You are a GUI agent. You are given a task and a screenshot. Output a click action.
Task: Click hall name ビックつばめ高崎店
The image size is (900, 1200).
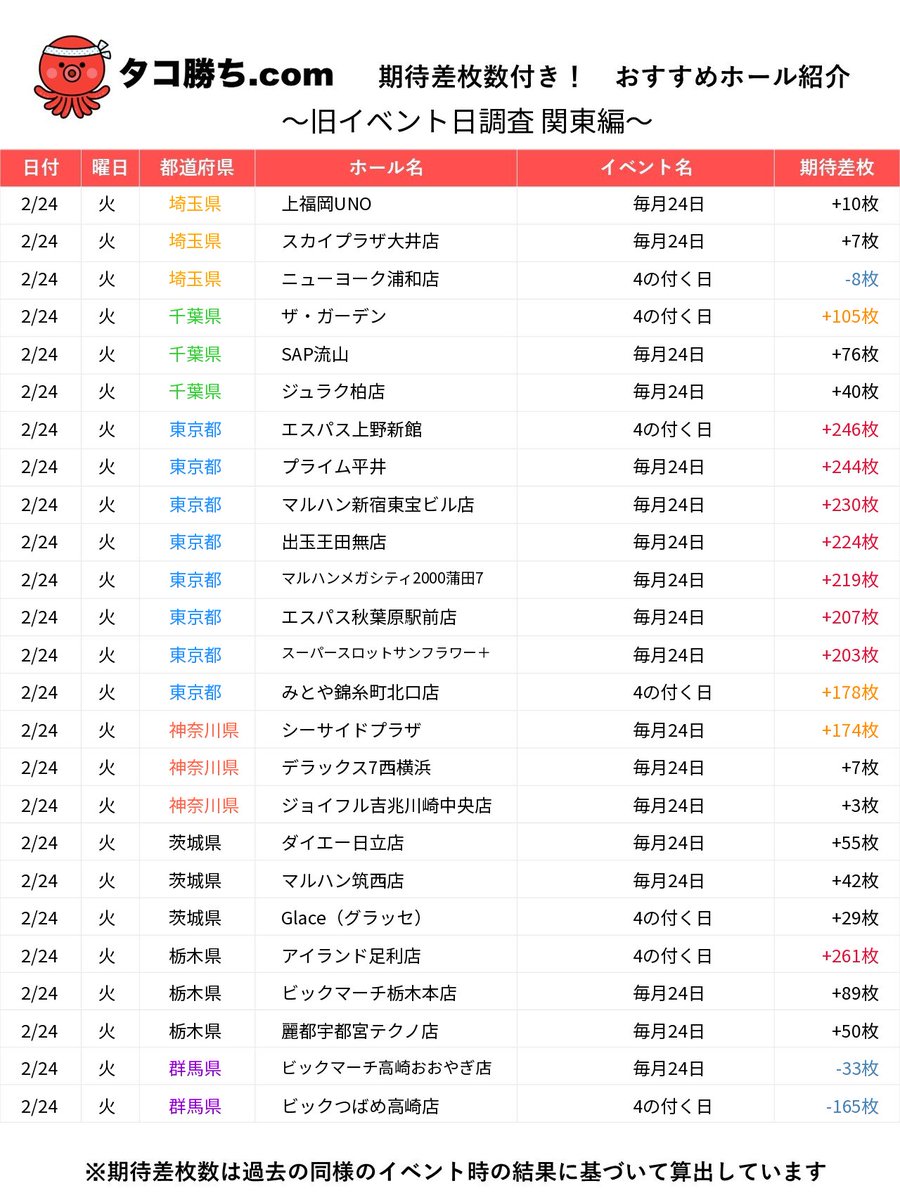[360, 1106]
